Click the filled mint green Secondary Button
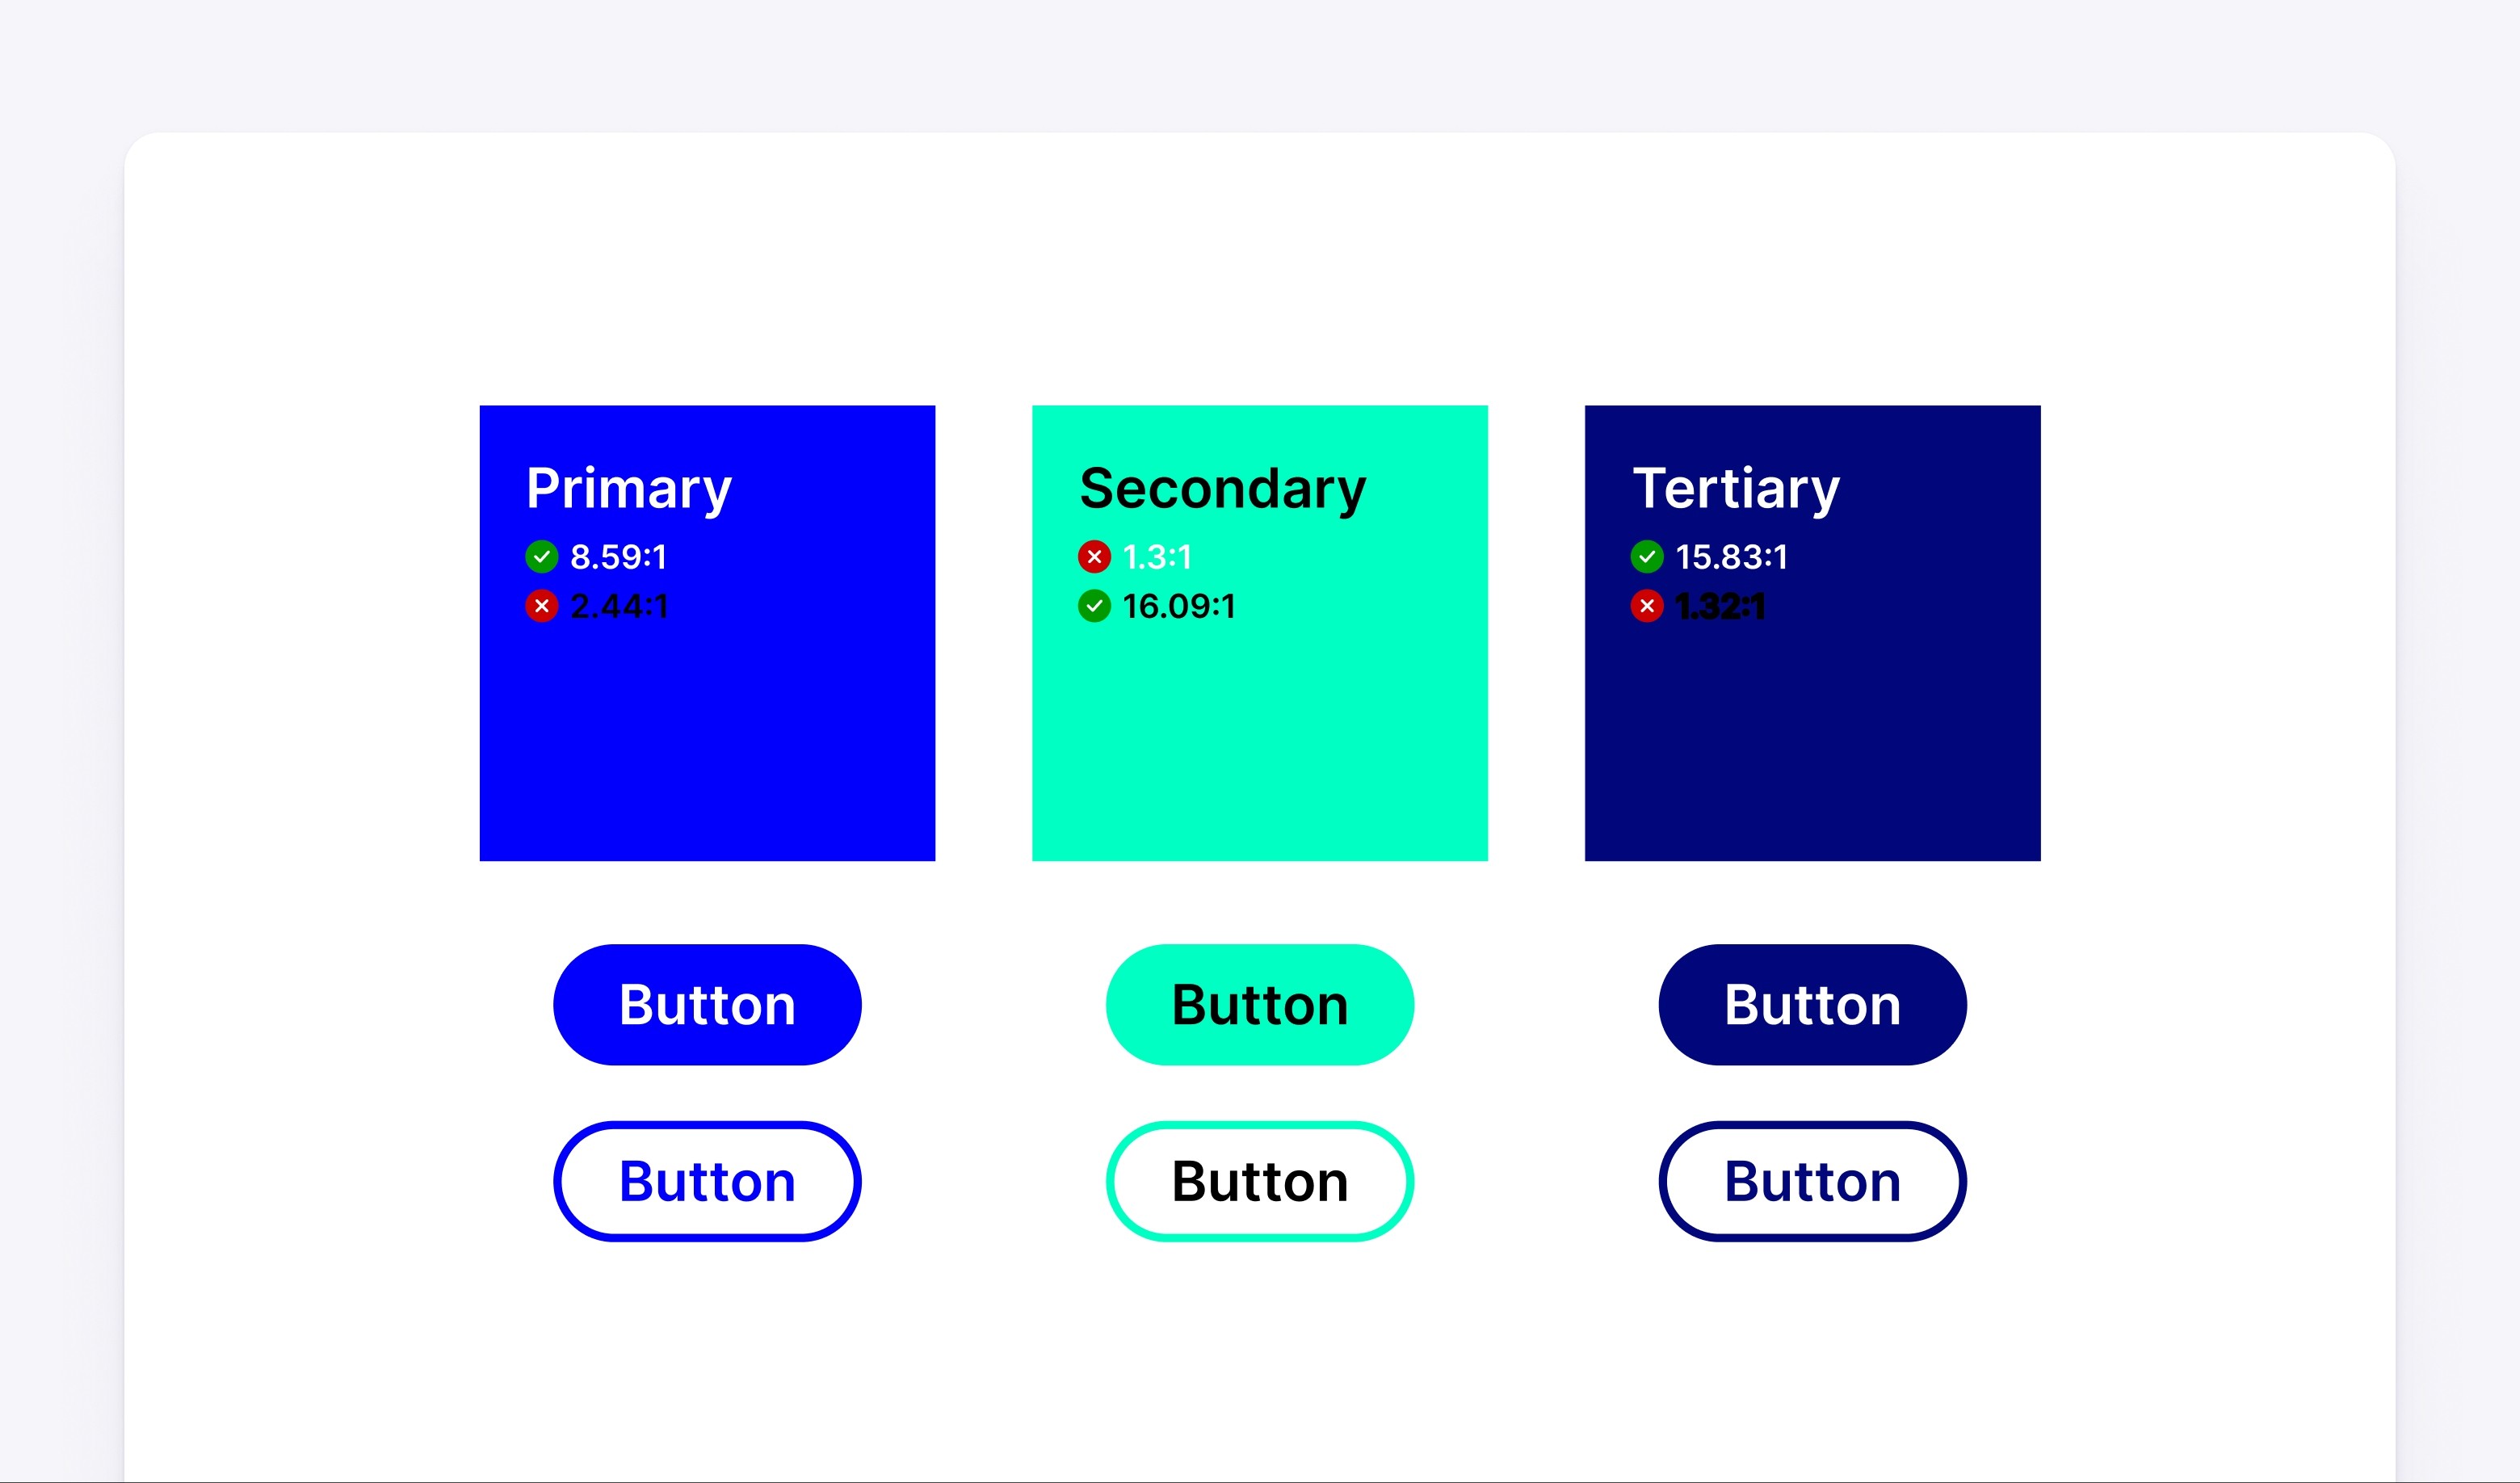The image size is (2520, 1483). coord(1260,1005)
